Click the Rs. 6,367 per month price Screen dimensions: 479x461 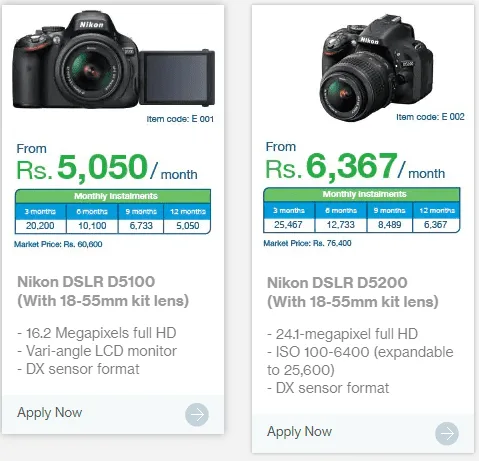(355, 166)
